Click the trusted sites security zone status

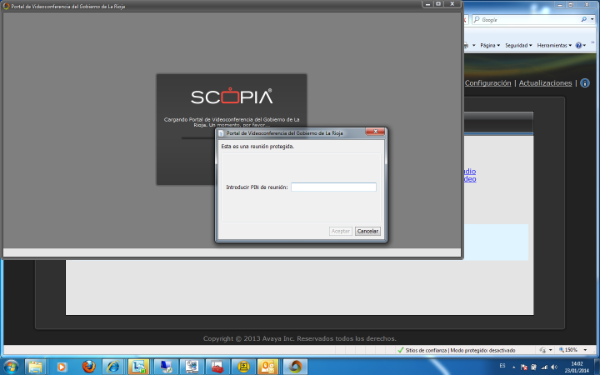pyautogui.click(x=457, y=350)
